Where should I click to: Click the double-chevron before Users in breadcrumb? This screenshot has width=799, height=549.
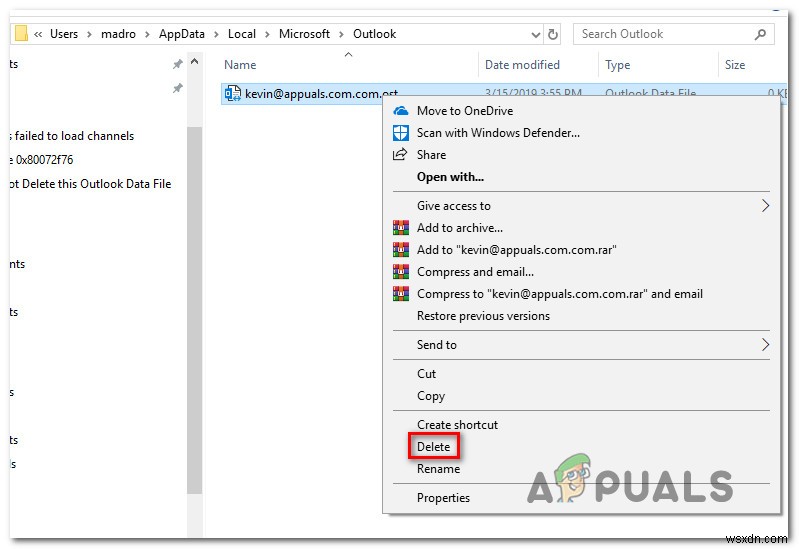pyautogui.click(x=38, y=34)
